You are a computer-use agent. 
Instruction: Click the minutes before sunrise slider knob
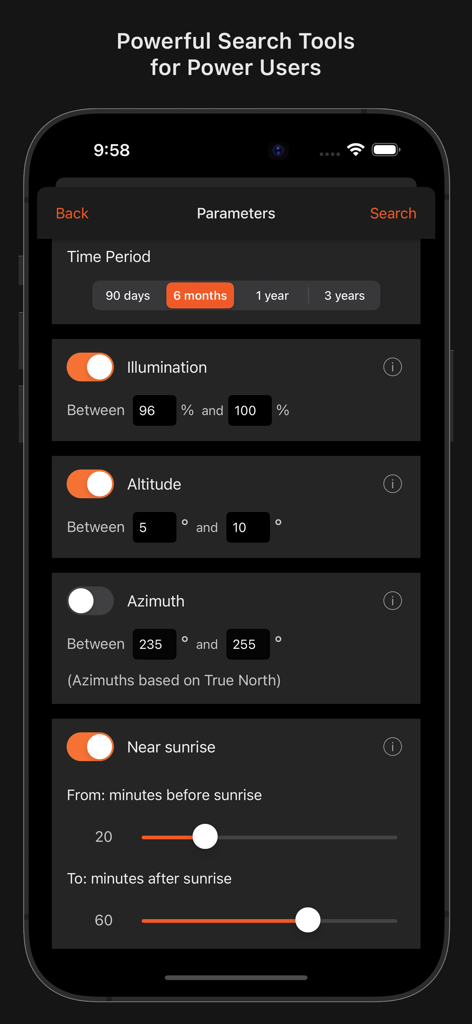[205, 837]
